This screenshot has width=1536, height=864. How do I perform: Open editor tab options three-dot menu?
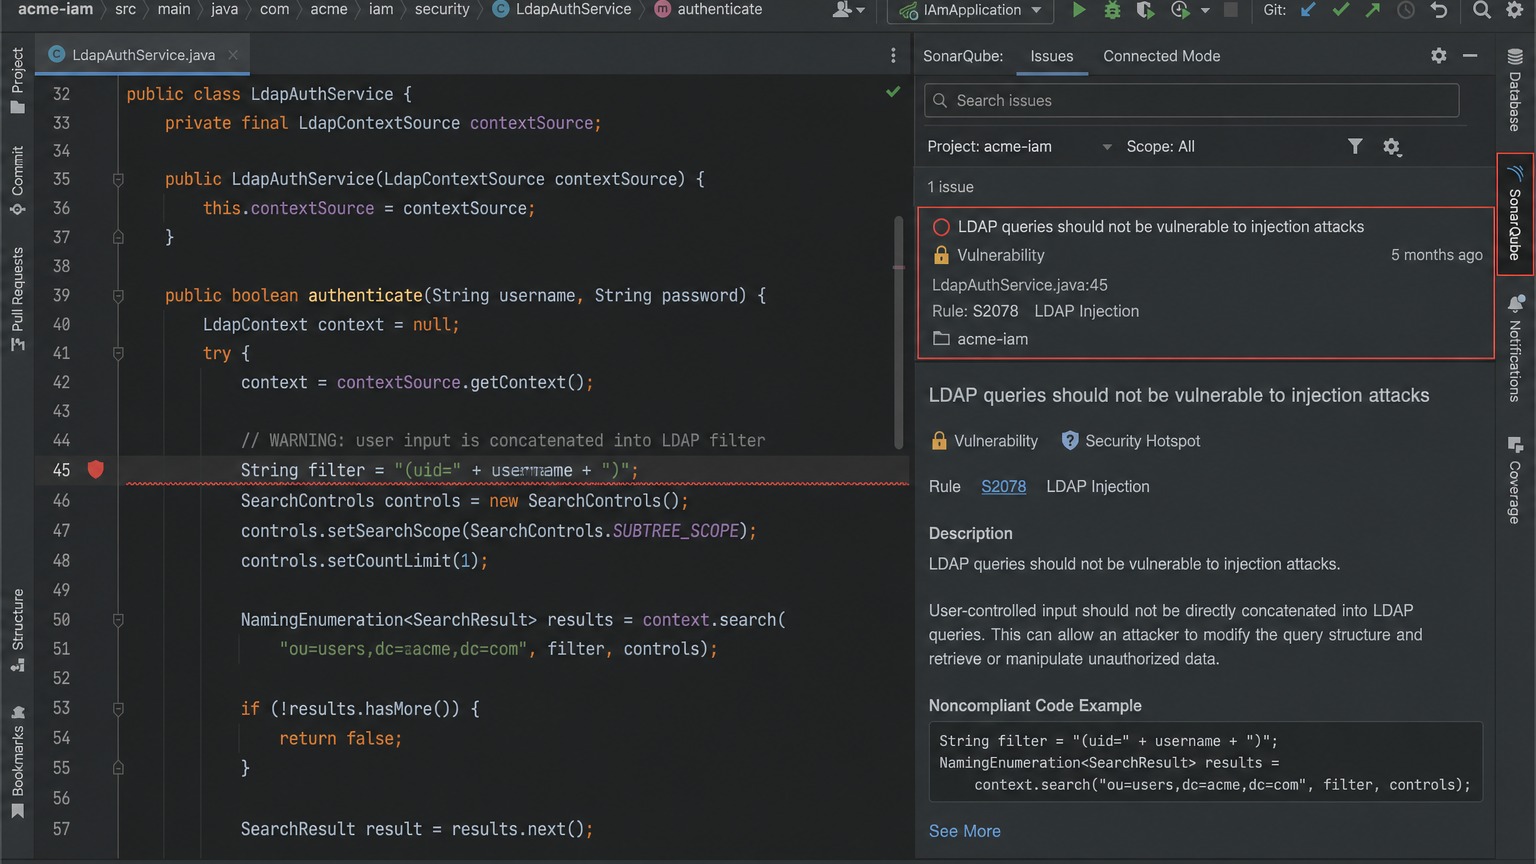[x=893, y=56]
